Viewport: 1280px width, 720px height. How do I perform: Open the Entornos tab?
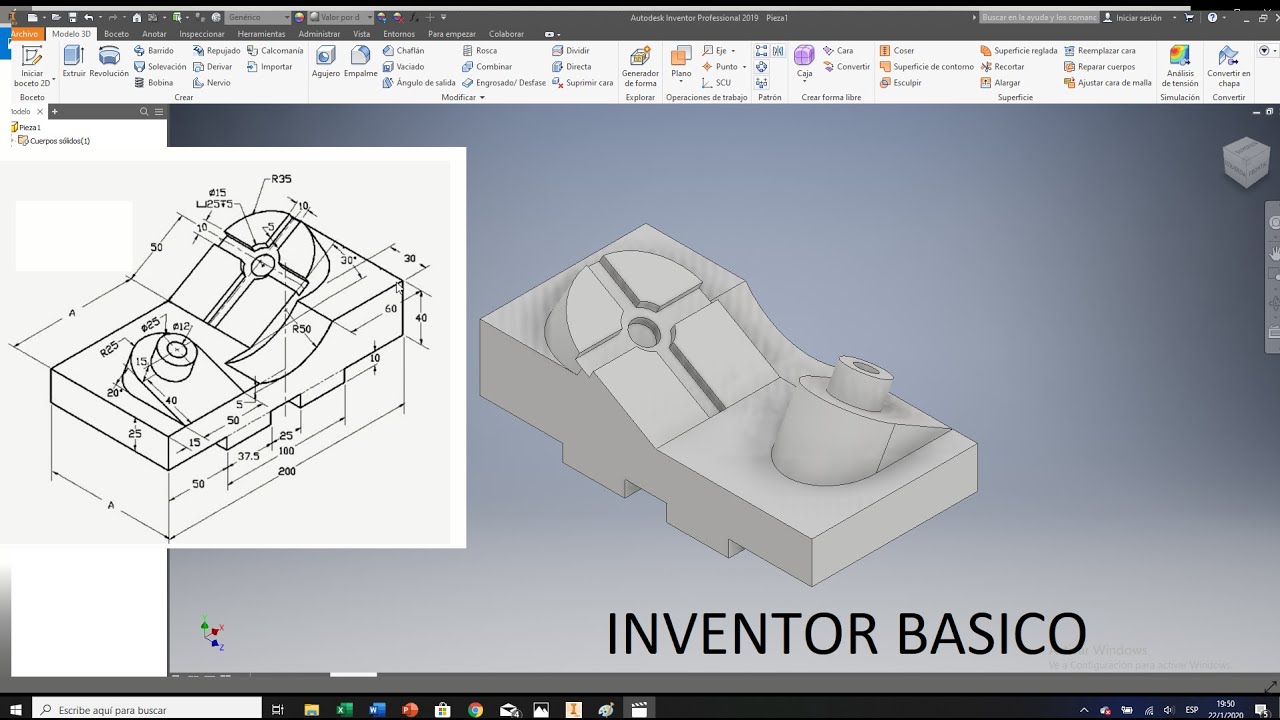pyautogui.click(x=399, y=33)
